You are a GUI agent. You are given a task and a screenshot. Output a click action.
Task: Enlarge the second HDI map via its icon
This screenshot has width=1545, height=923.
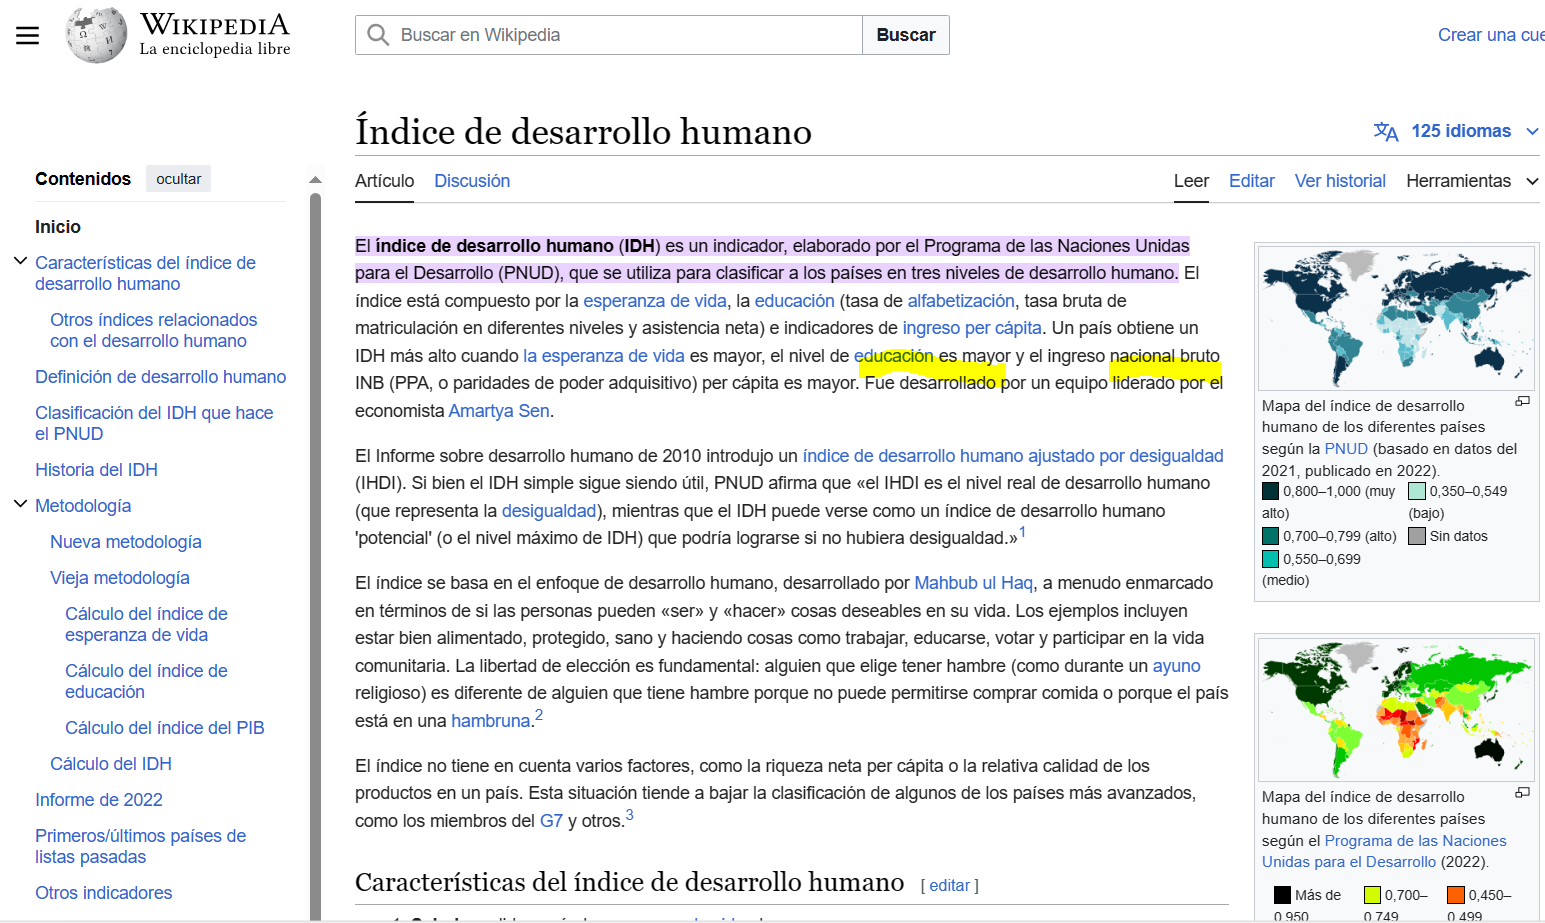click(1522, 793)
